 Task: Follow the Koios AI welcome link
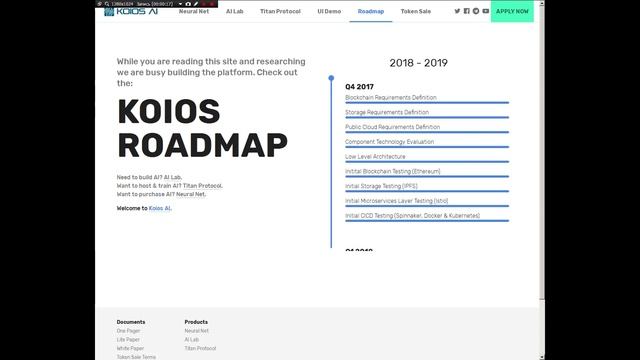pos(160,208)
